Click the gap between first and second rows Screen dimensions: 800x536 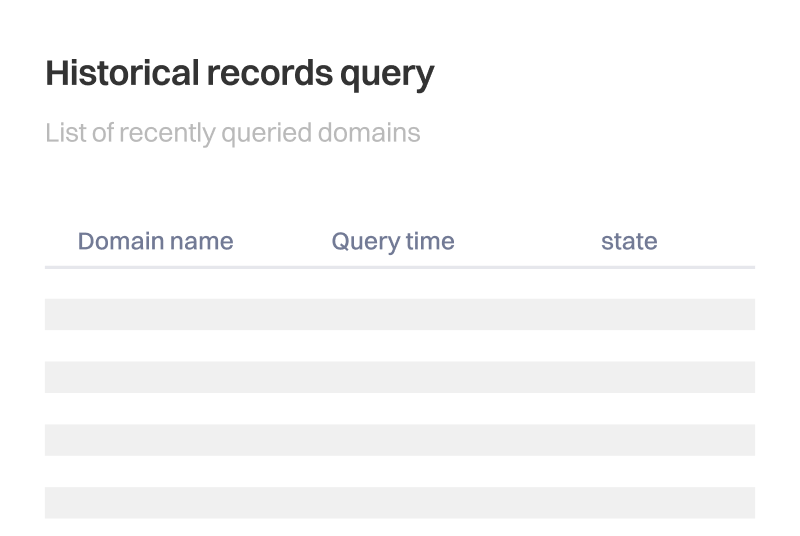pos(400,346)
